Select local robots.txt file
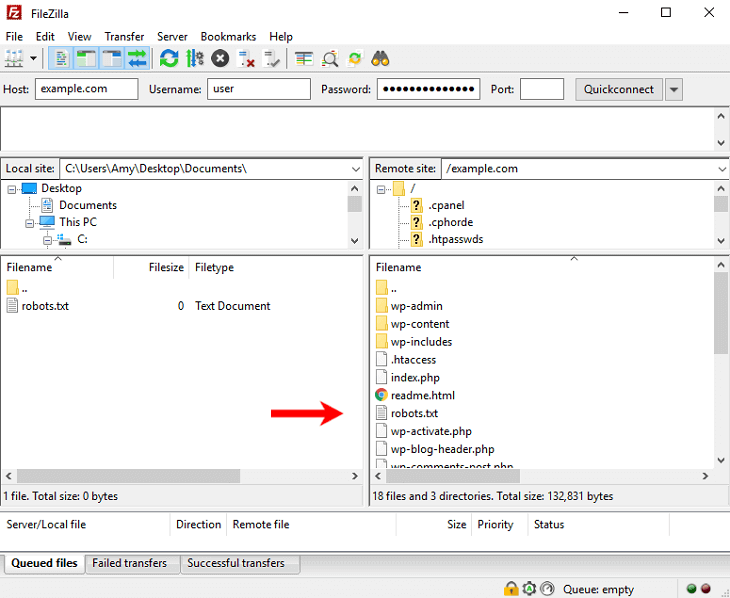730x598 pixels. point(45,306)
